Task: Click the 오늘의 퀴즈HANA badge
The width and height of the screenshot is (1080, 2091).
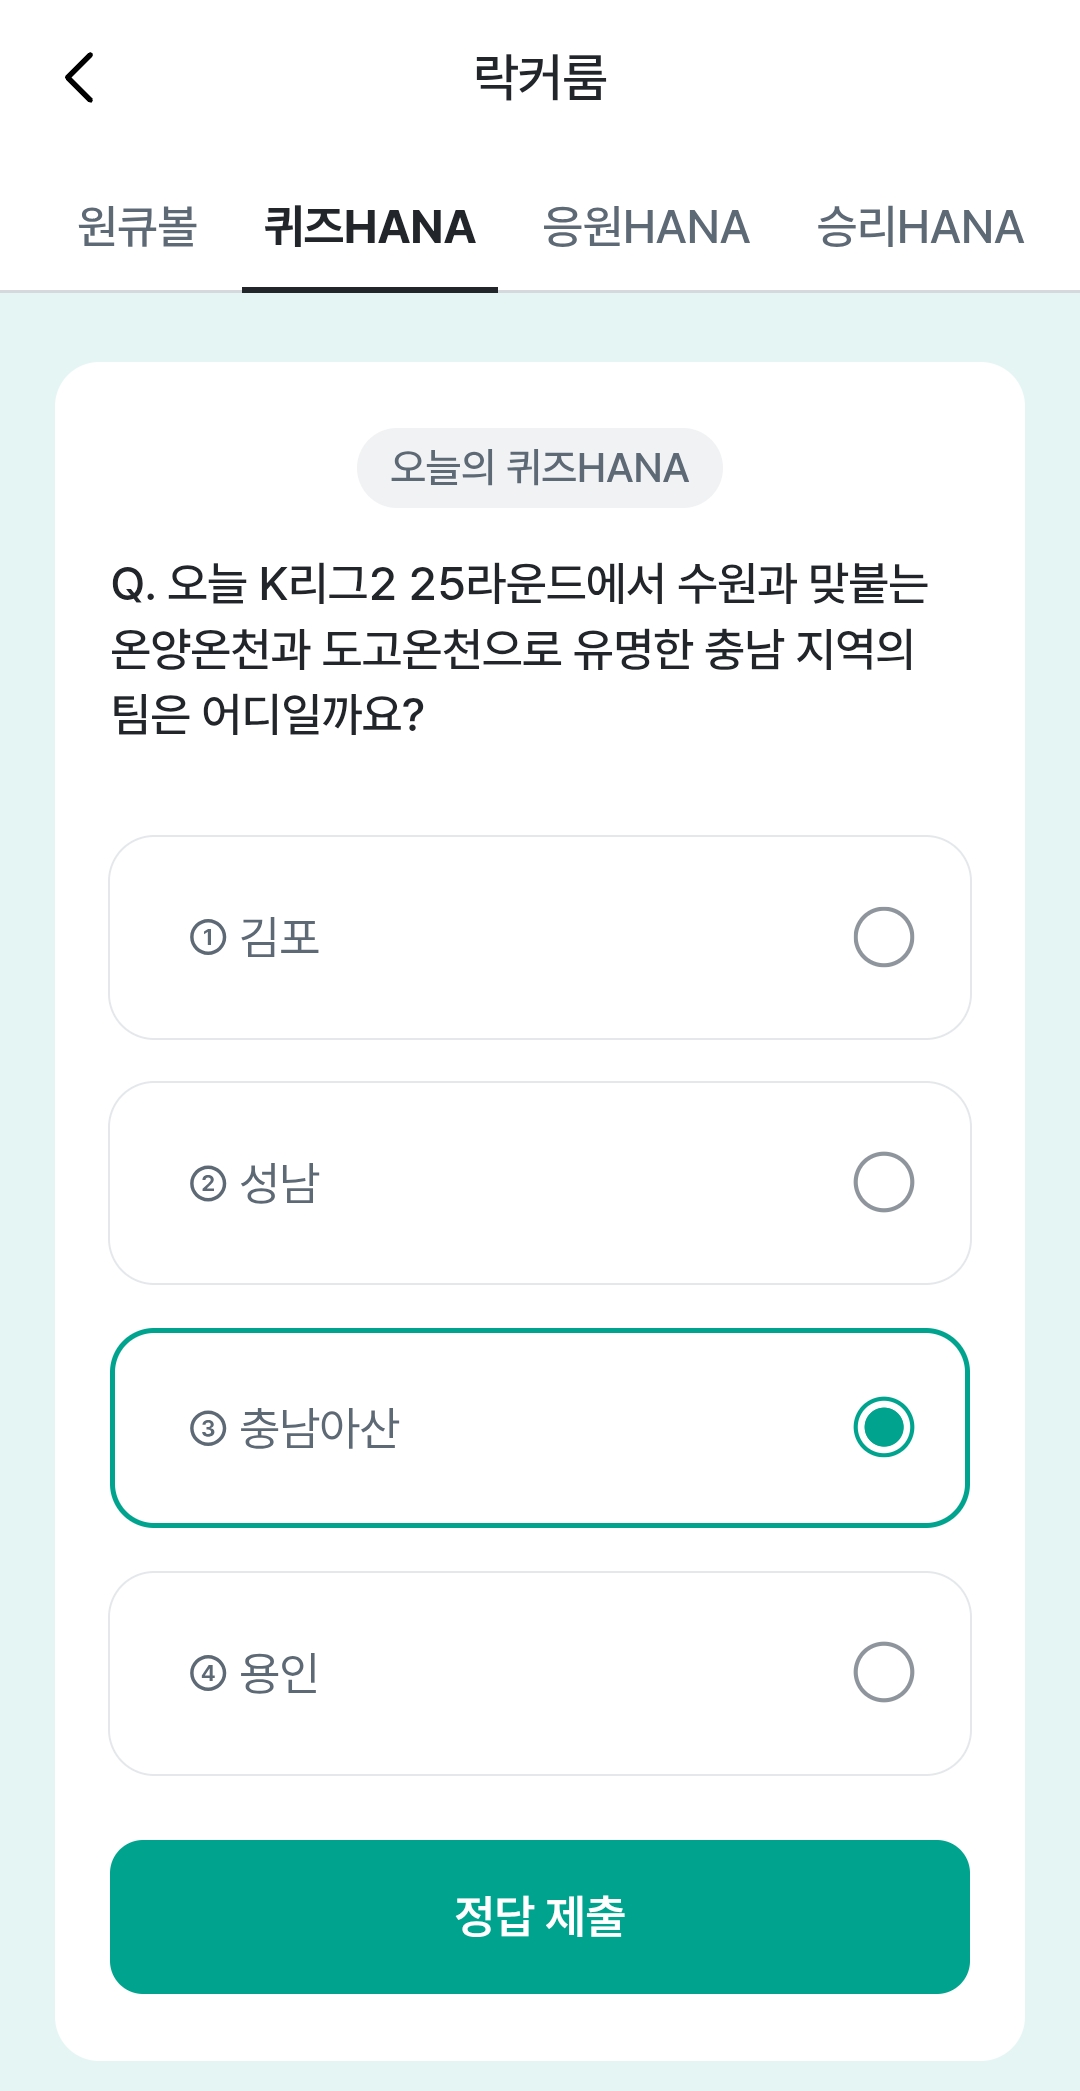Action: click(x=540, y=468)
